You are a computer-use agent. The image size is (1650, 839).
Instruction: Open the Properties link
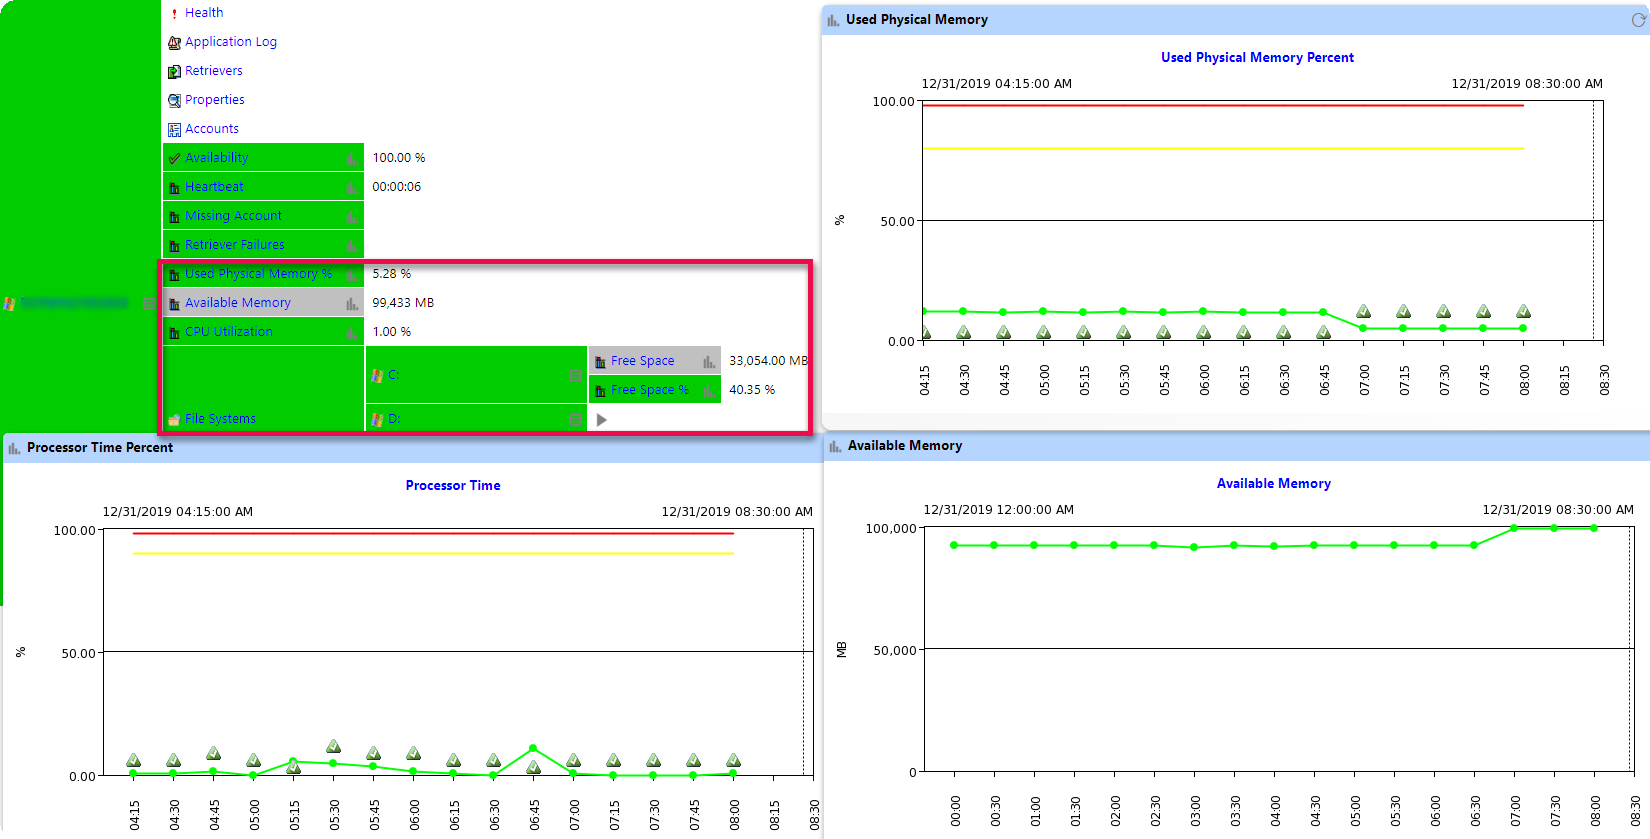click(214, 100)
